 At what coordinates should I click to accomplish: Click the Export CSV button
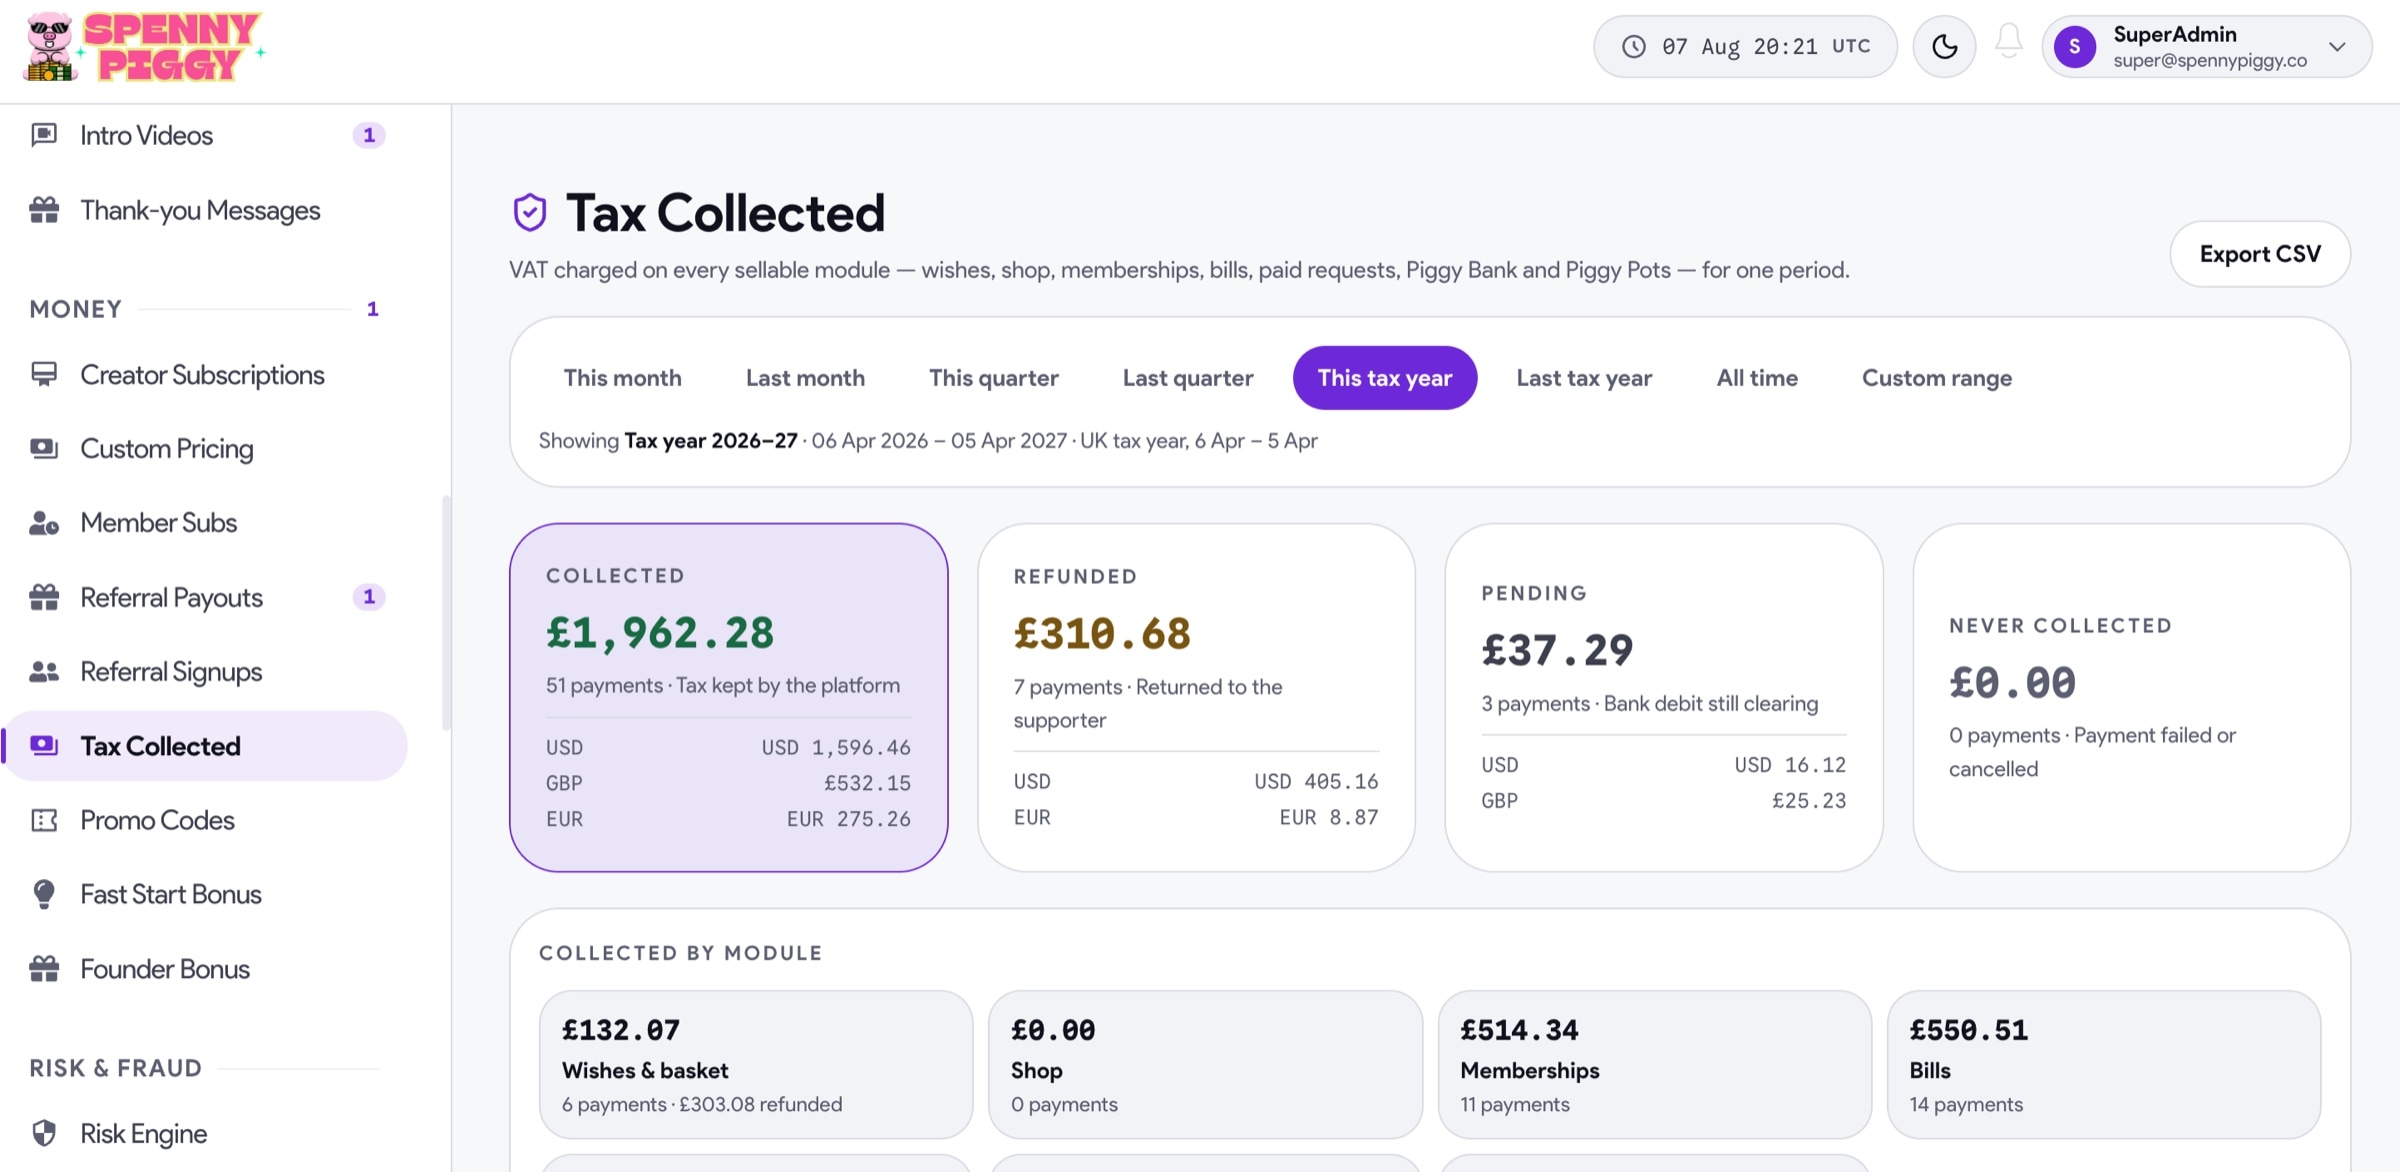(2260, 254)
